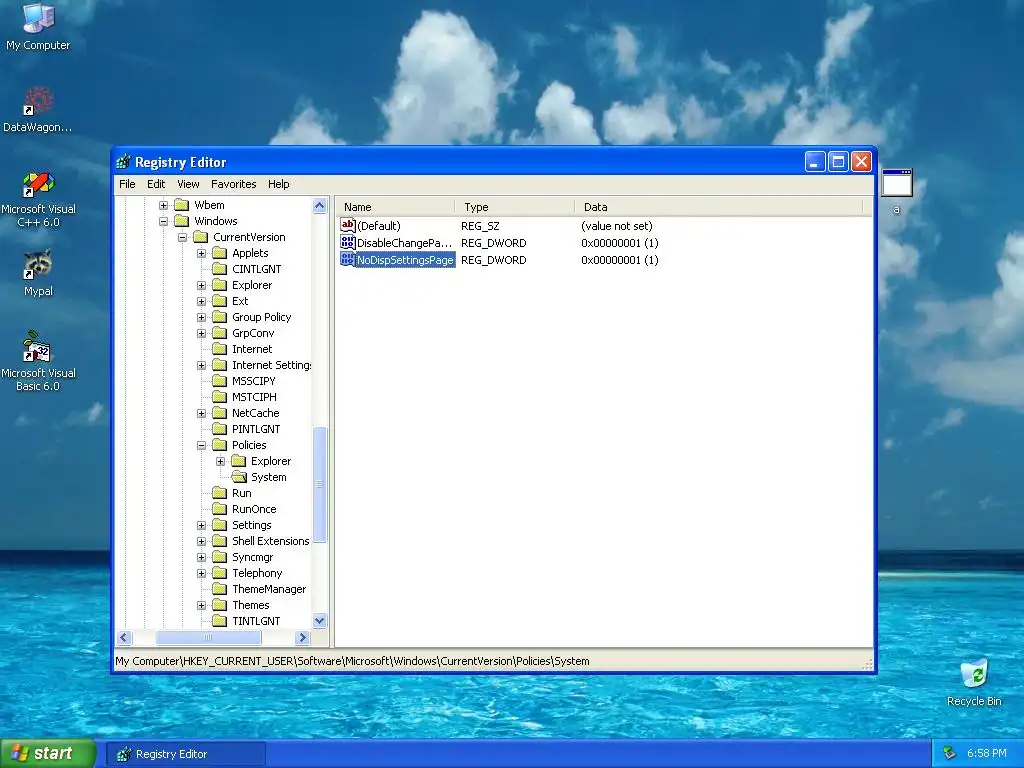Sort values by the Name column header

395,207
